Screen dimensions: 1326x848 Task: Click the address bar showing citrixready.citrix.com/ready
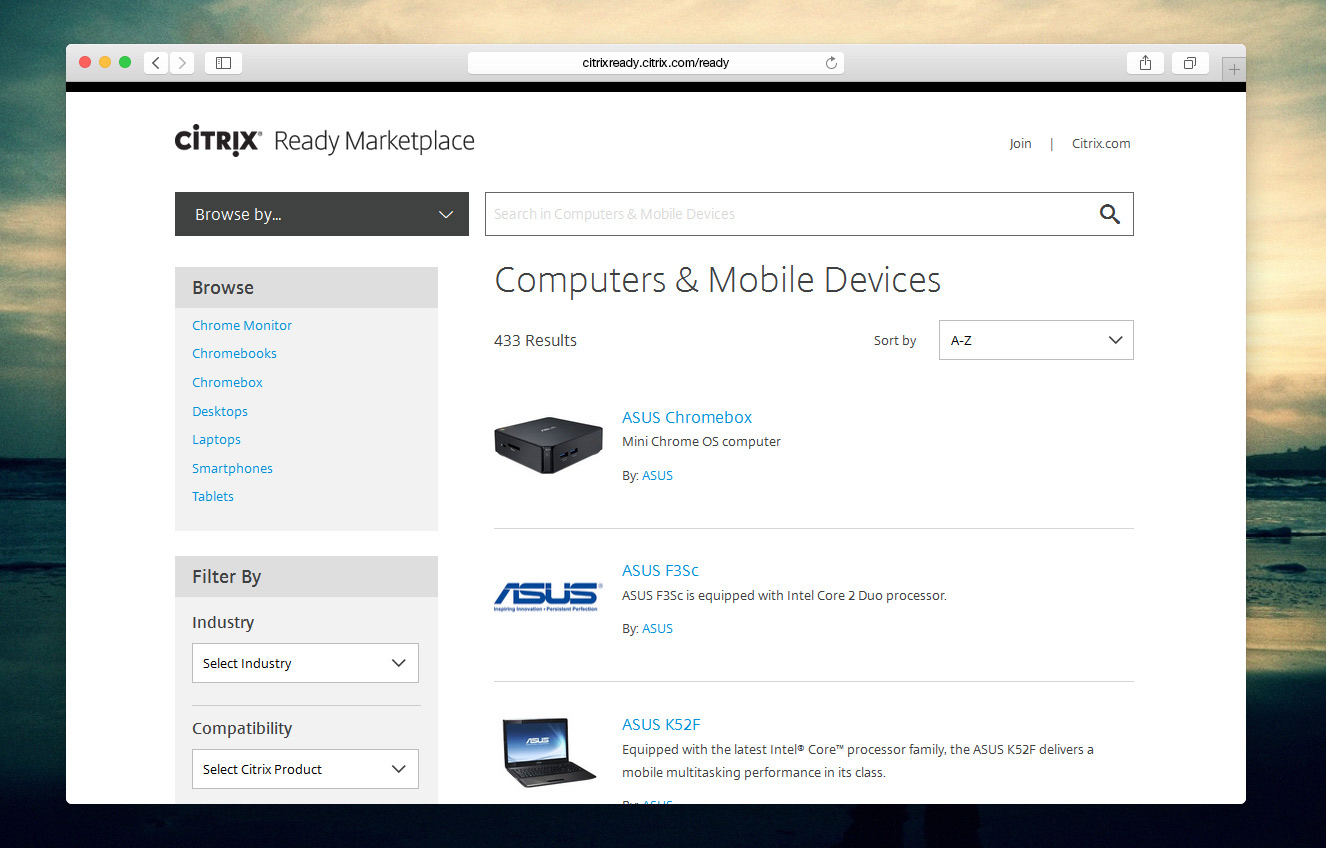656,63
